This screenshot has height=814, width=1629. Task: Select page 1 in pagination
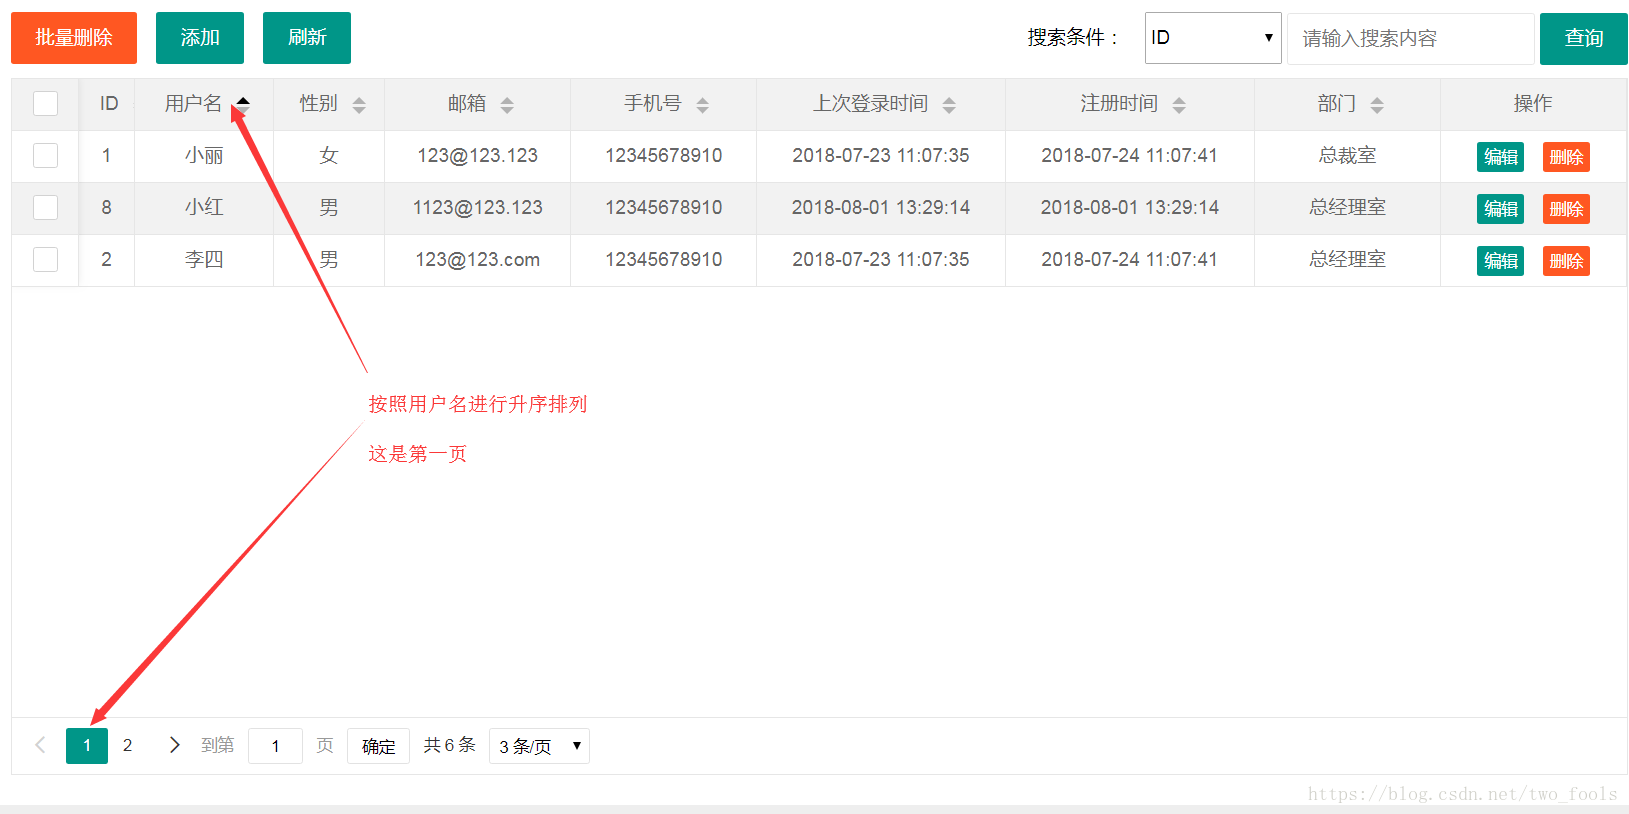87,746
